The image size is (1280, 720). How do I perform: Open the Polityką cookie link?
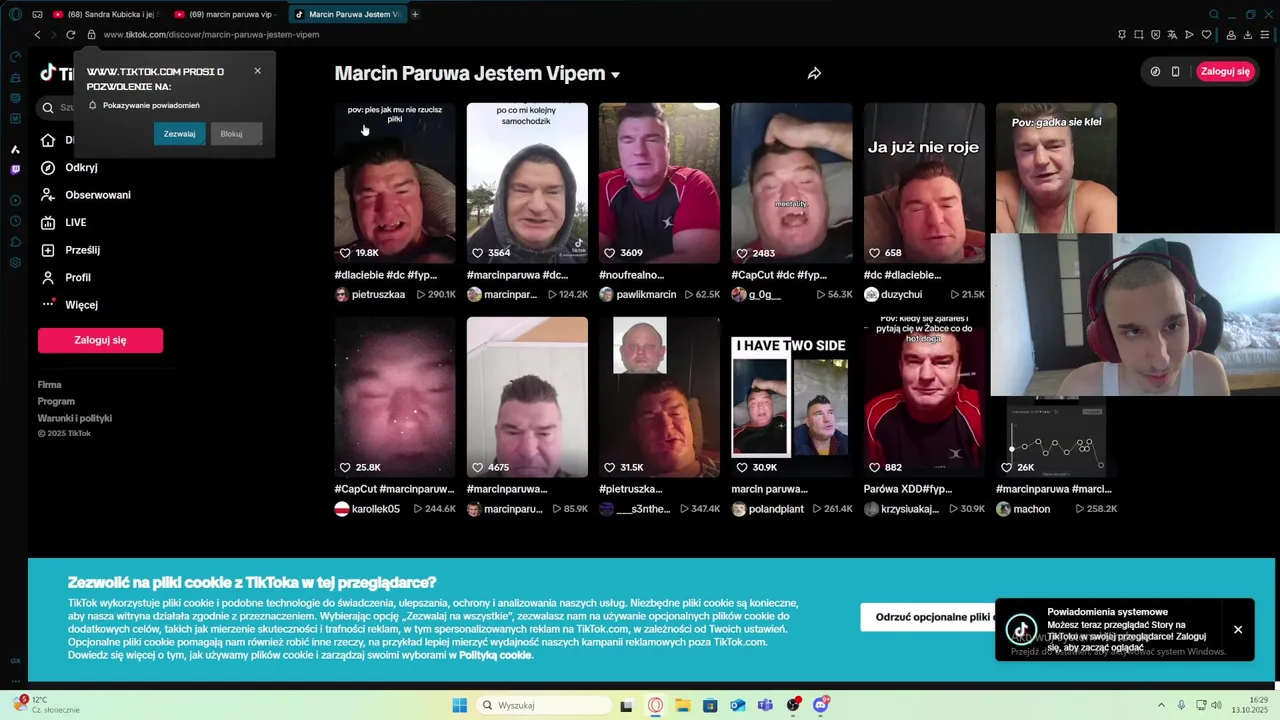(x=495, y=655)
